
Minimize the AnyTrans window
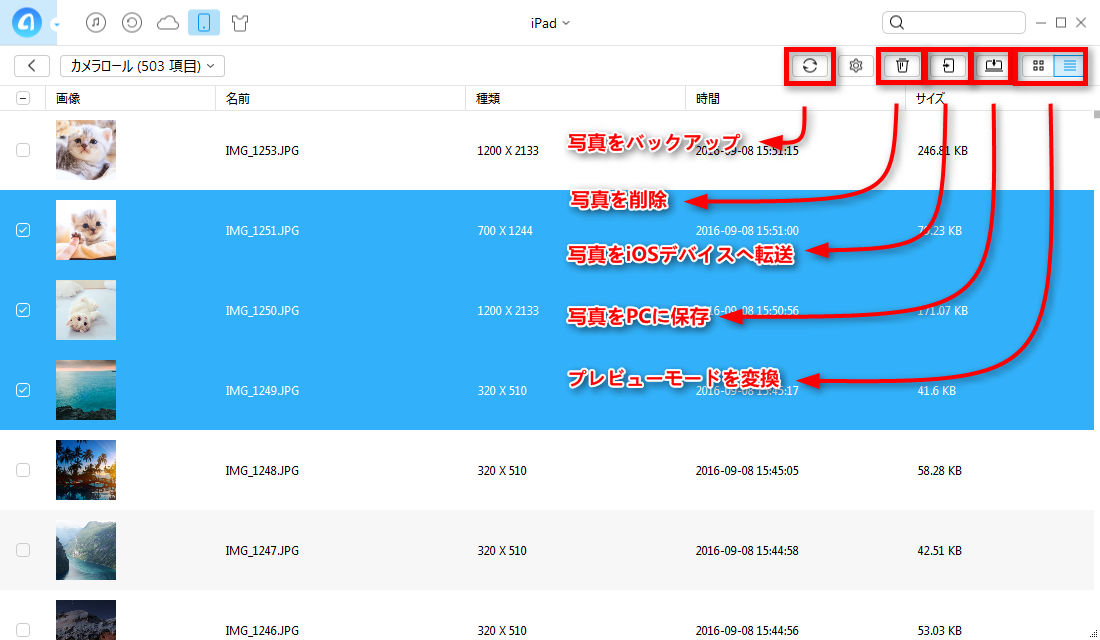[1041, 23]
